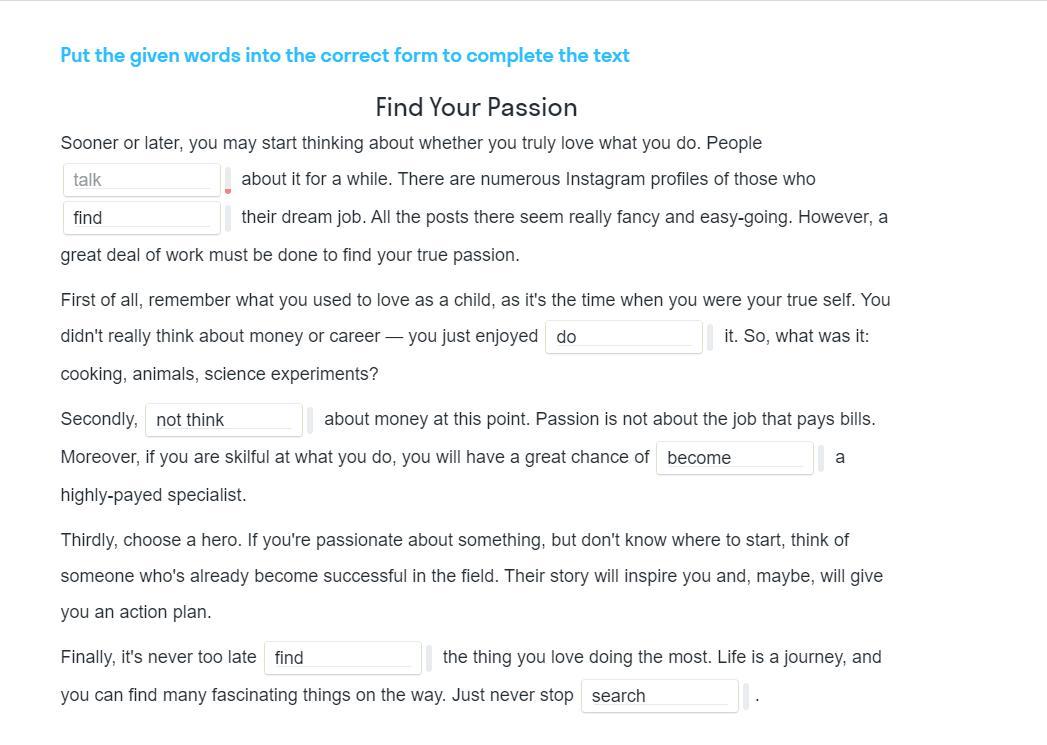Click the indicator marker after the 'search' field
The width and height of the screenshot is (1047, 745).
(746, 697)
